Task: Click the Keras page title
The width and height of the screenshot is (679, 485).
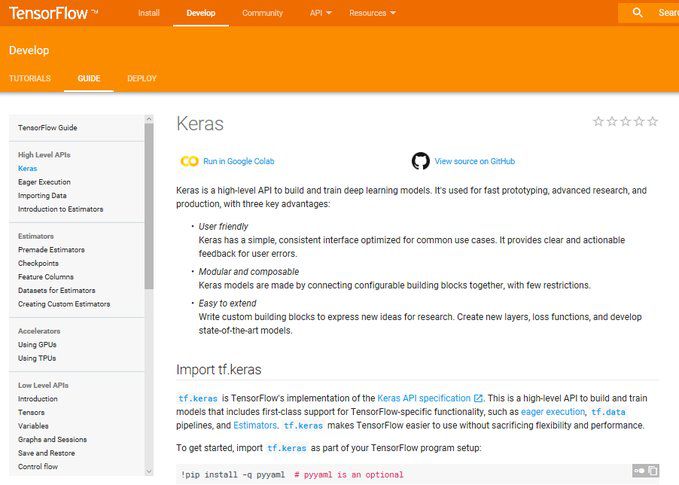Action: click(200, 123)
